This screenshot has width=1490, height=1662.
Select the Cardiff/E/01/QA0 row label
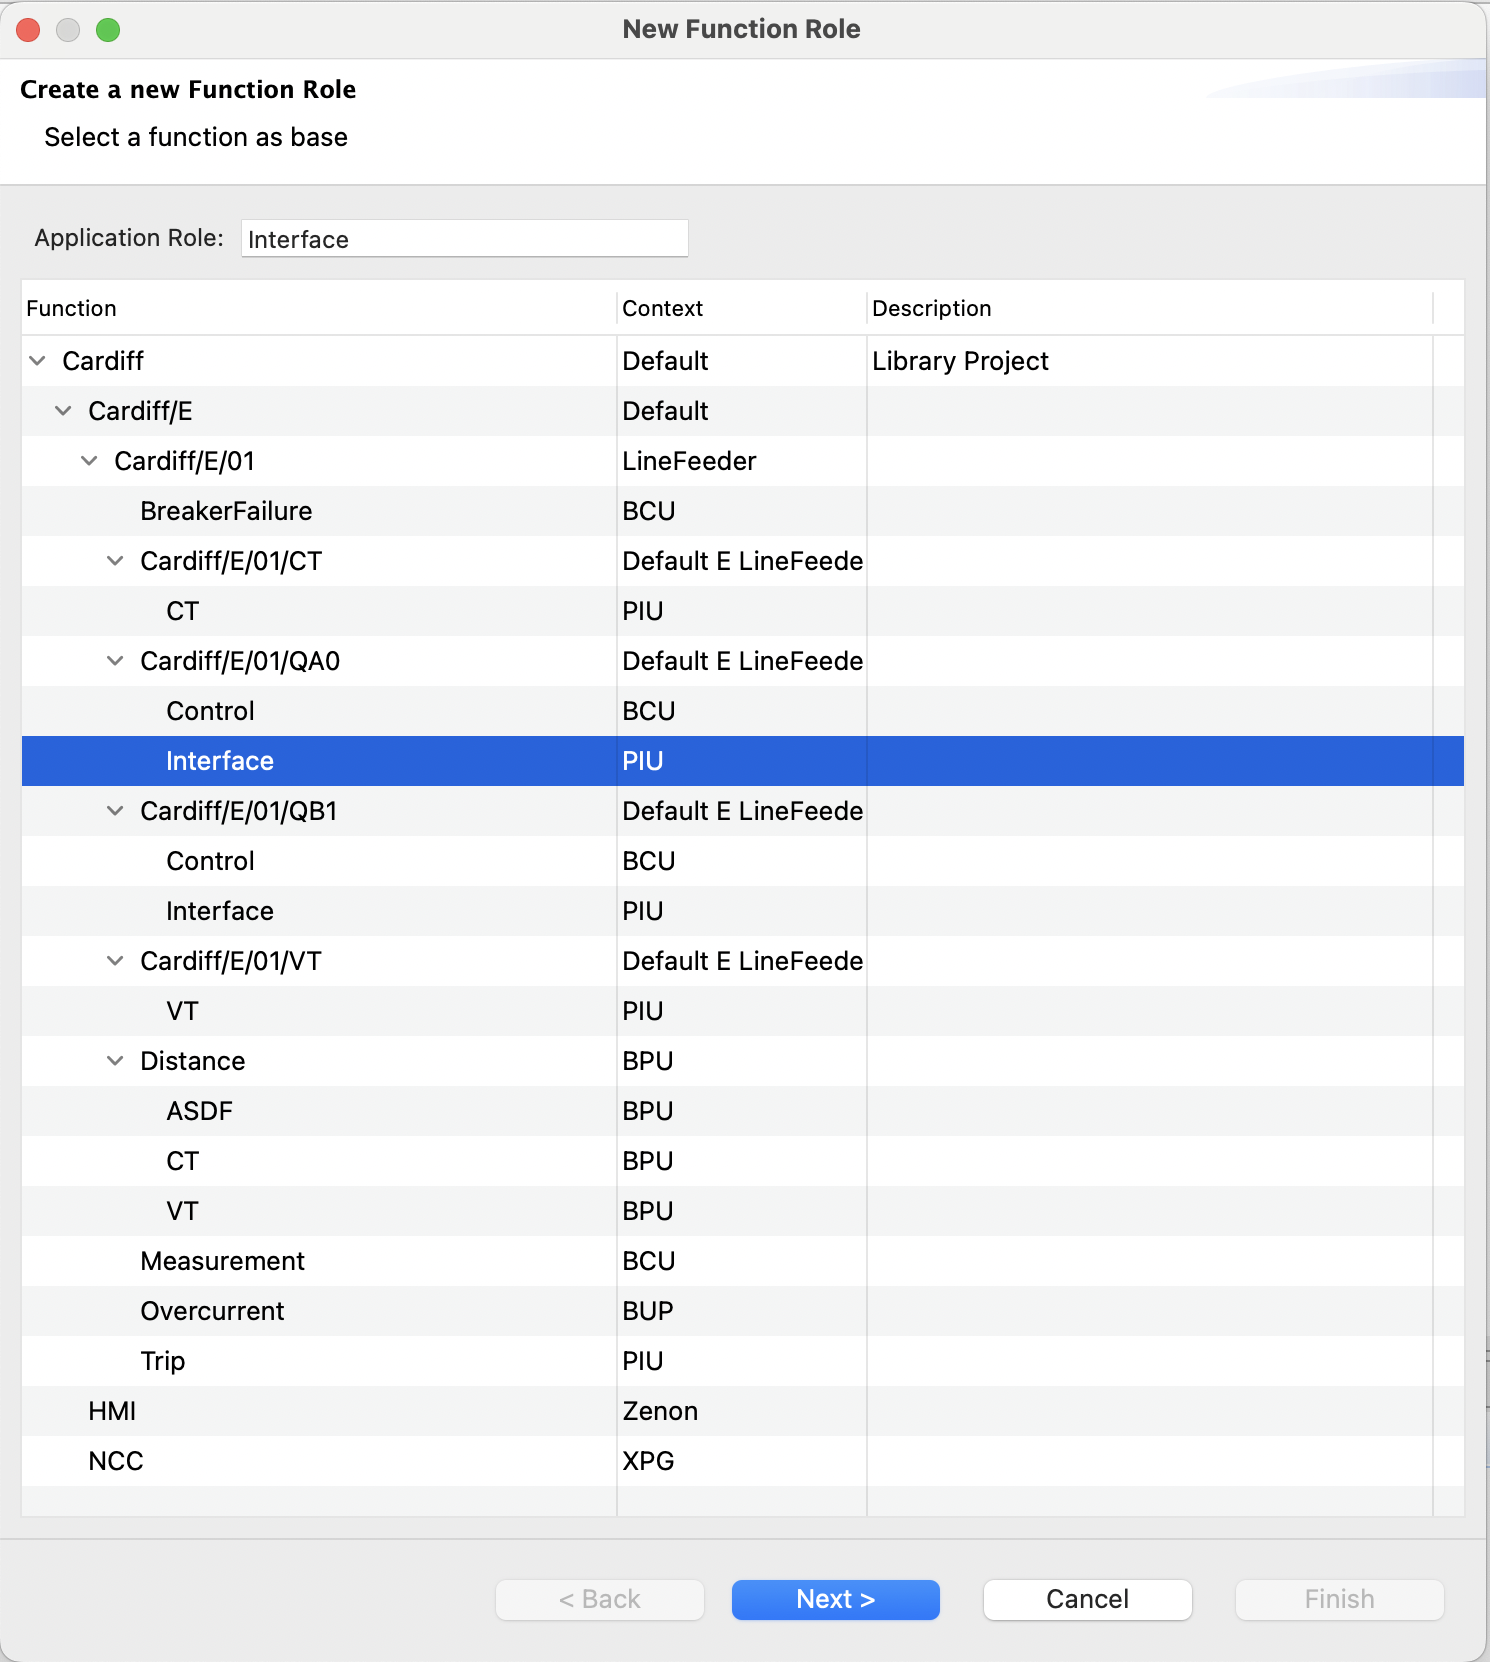240,661
